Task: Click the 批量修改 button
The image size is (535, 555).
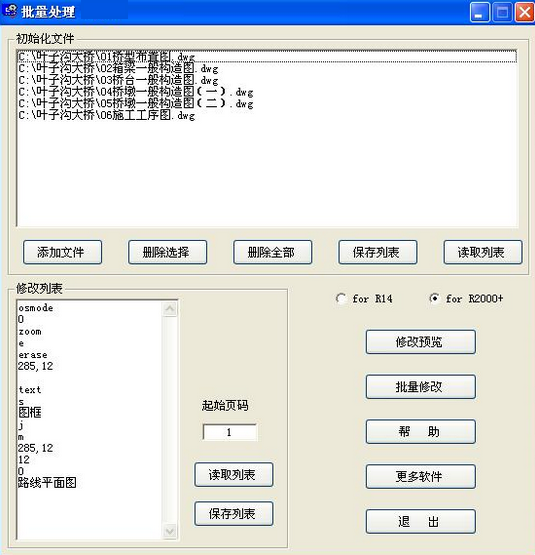Action: [421, 387]
